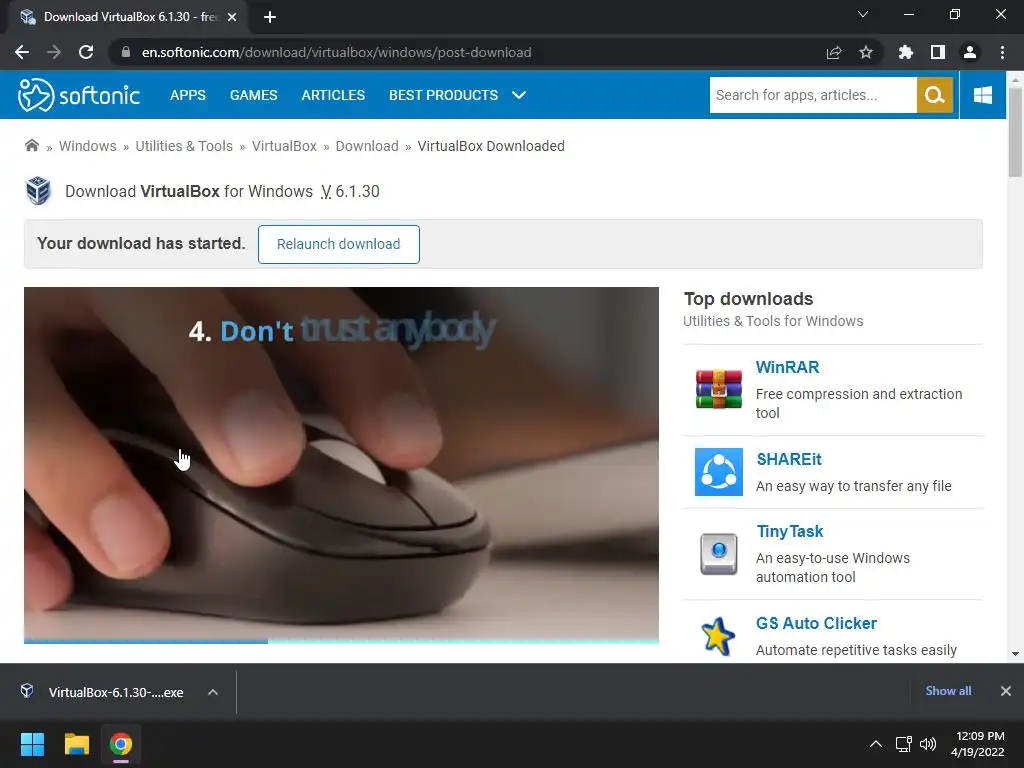
Task: Open tab search chevron in title bar
Action: click(863, 14)
